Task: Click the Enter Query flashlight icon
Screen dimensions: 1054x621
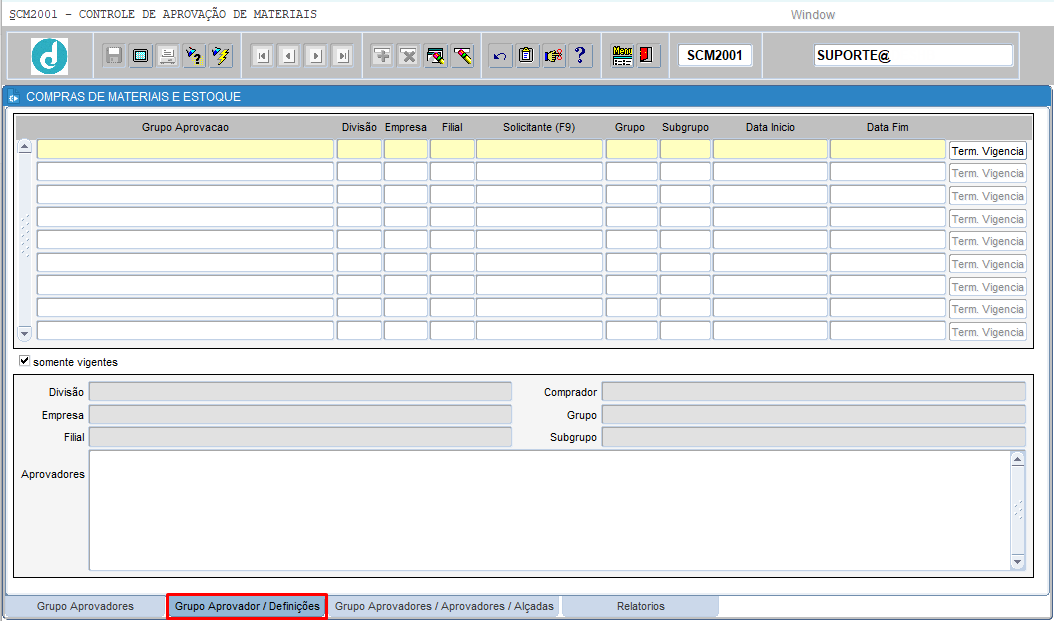Action: tap(194, 56)
